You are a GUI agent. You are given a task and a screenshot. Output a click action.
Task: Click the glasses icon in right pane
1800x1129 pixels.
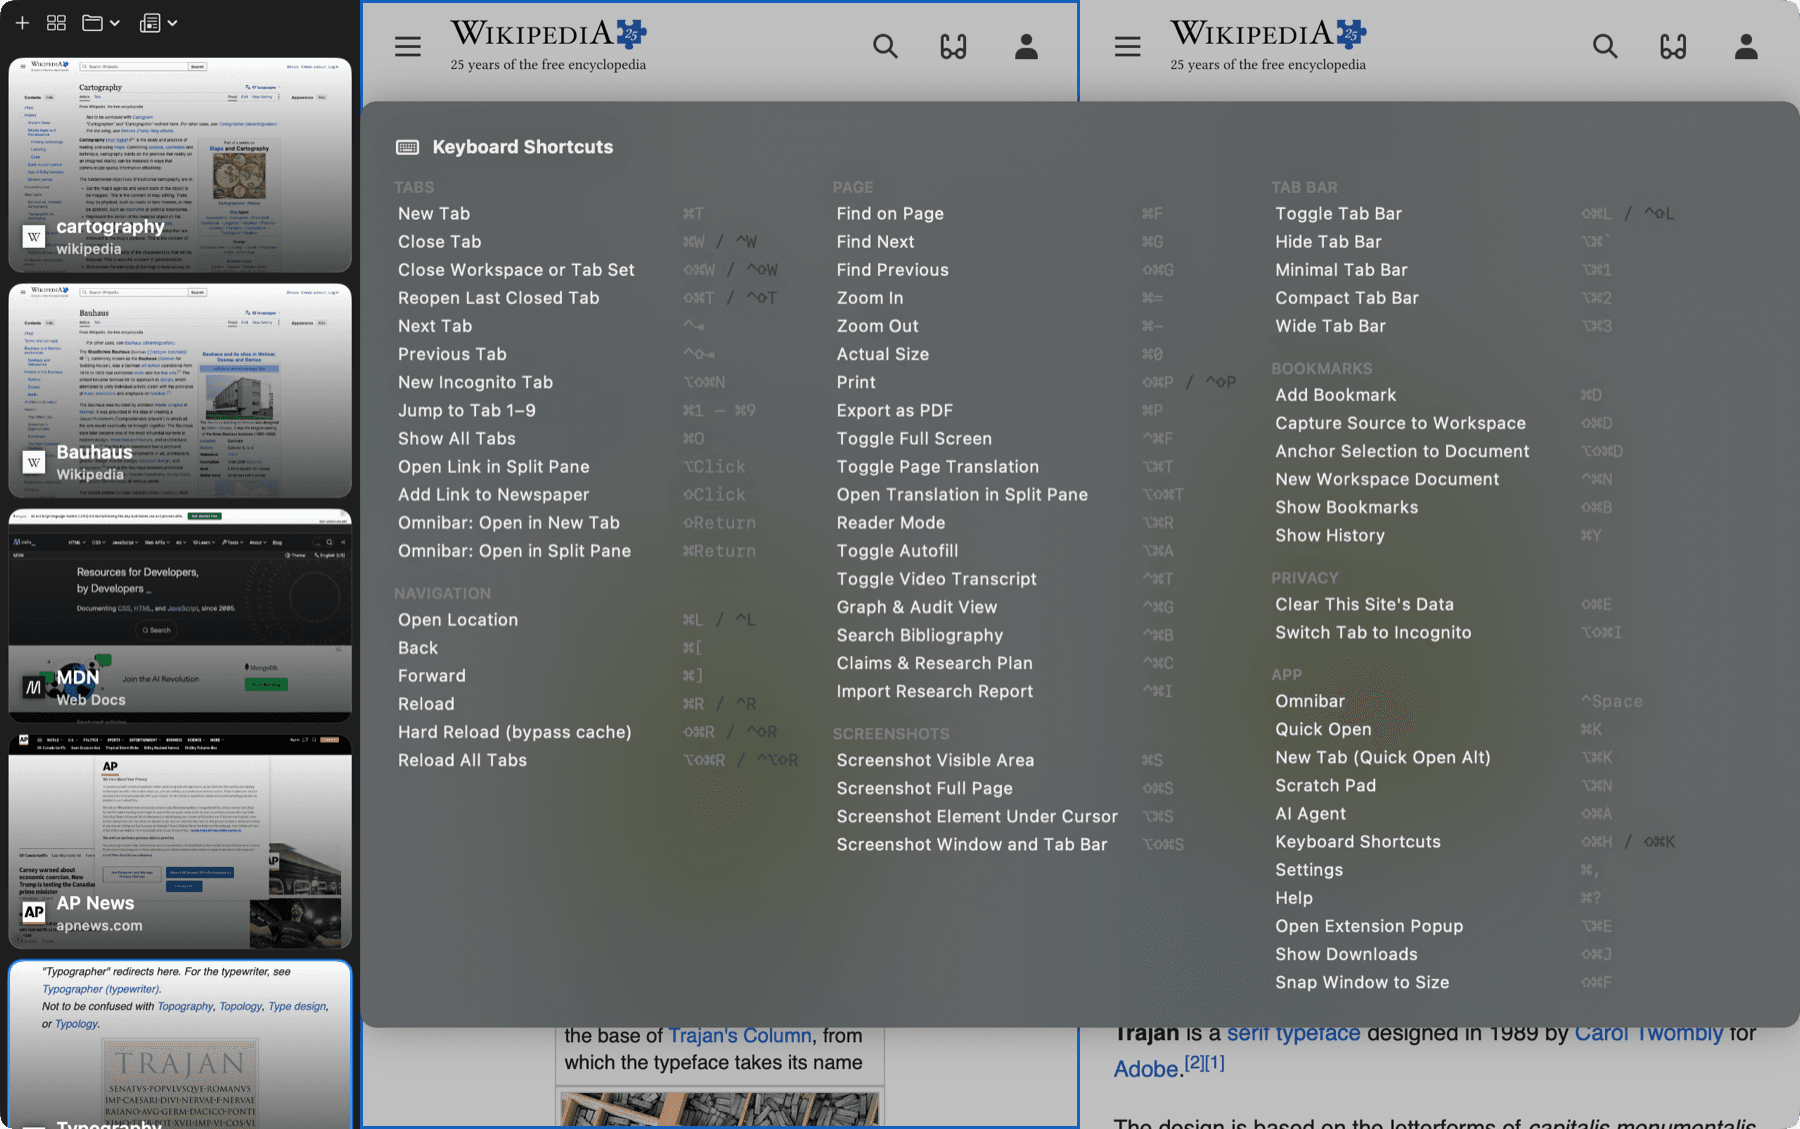(1673, 46)
